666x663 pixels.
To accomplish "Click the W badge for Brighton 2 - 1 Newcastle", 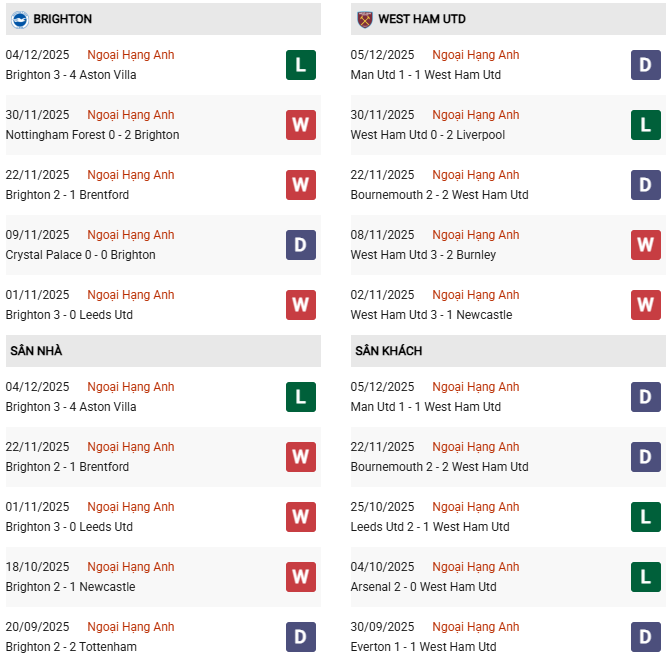I will pos(301,577).
